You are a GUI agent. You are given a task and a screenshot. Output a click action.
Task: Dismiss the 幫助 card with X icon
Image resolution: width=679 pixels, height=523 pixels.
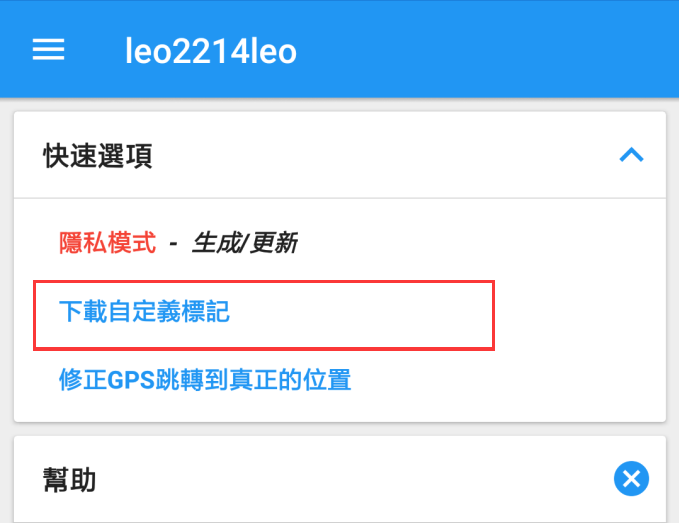(x=630, y=479)
